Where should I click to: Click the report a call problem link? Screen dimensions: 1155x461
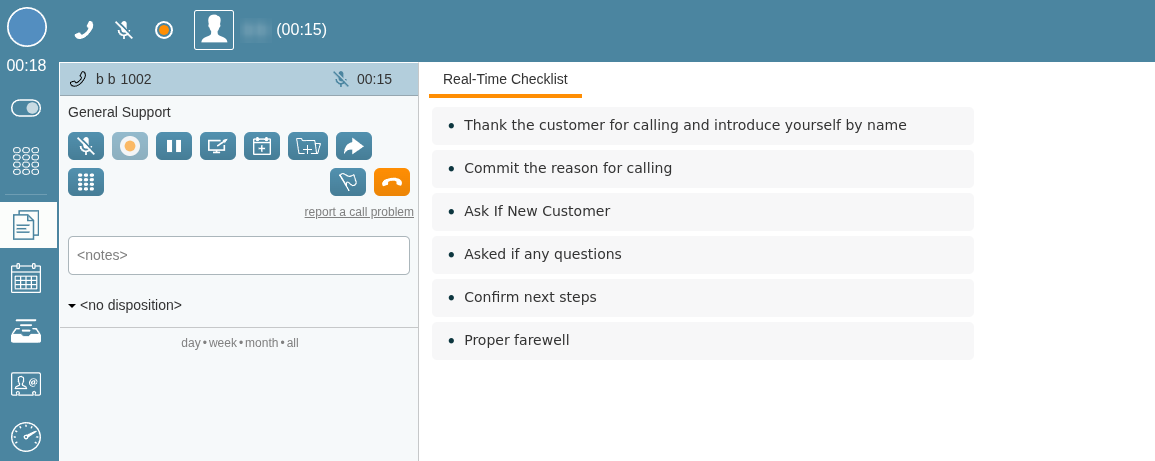pyautogui.click(x=359, y=212)
